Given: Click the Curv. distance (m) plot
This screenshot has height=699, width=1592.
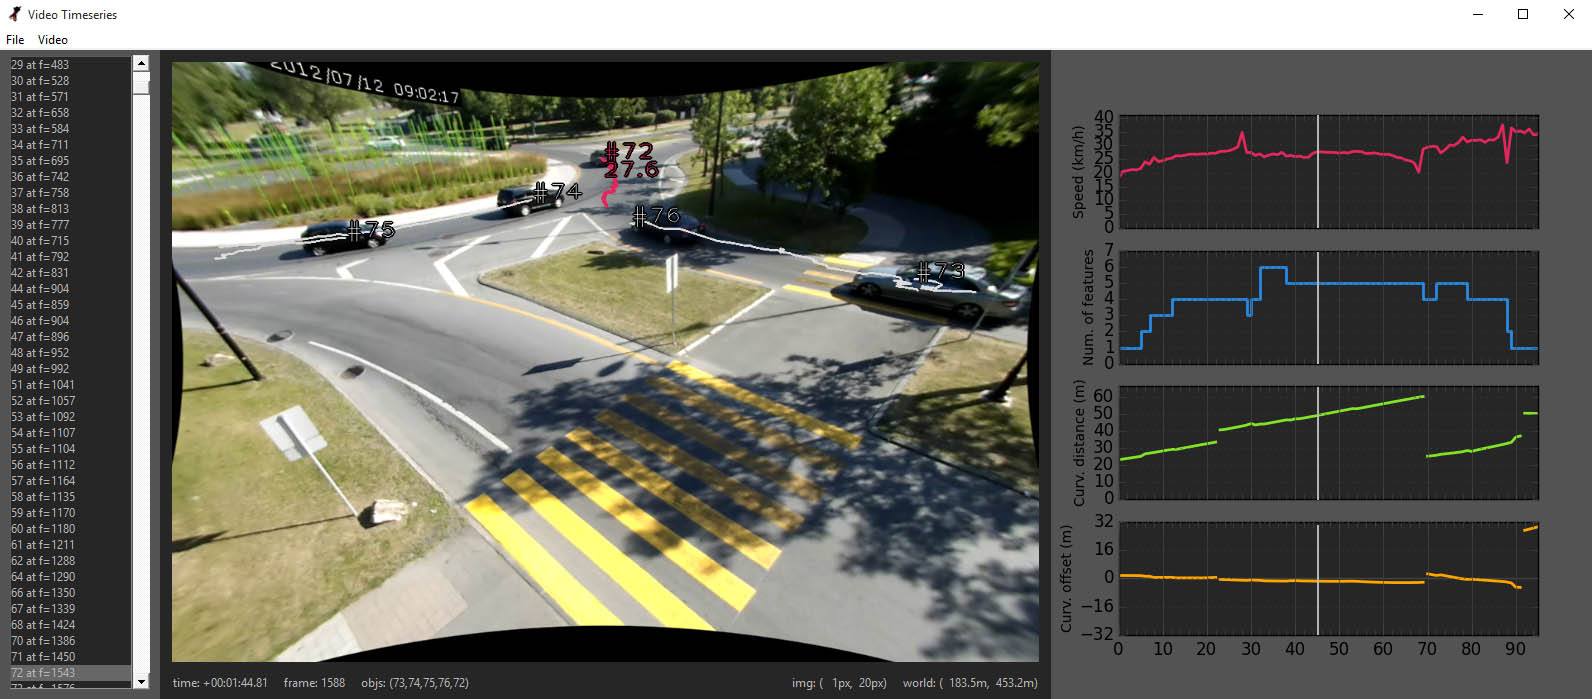Looking at the screenshot, I should coord(1328,442).
